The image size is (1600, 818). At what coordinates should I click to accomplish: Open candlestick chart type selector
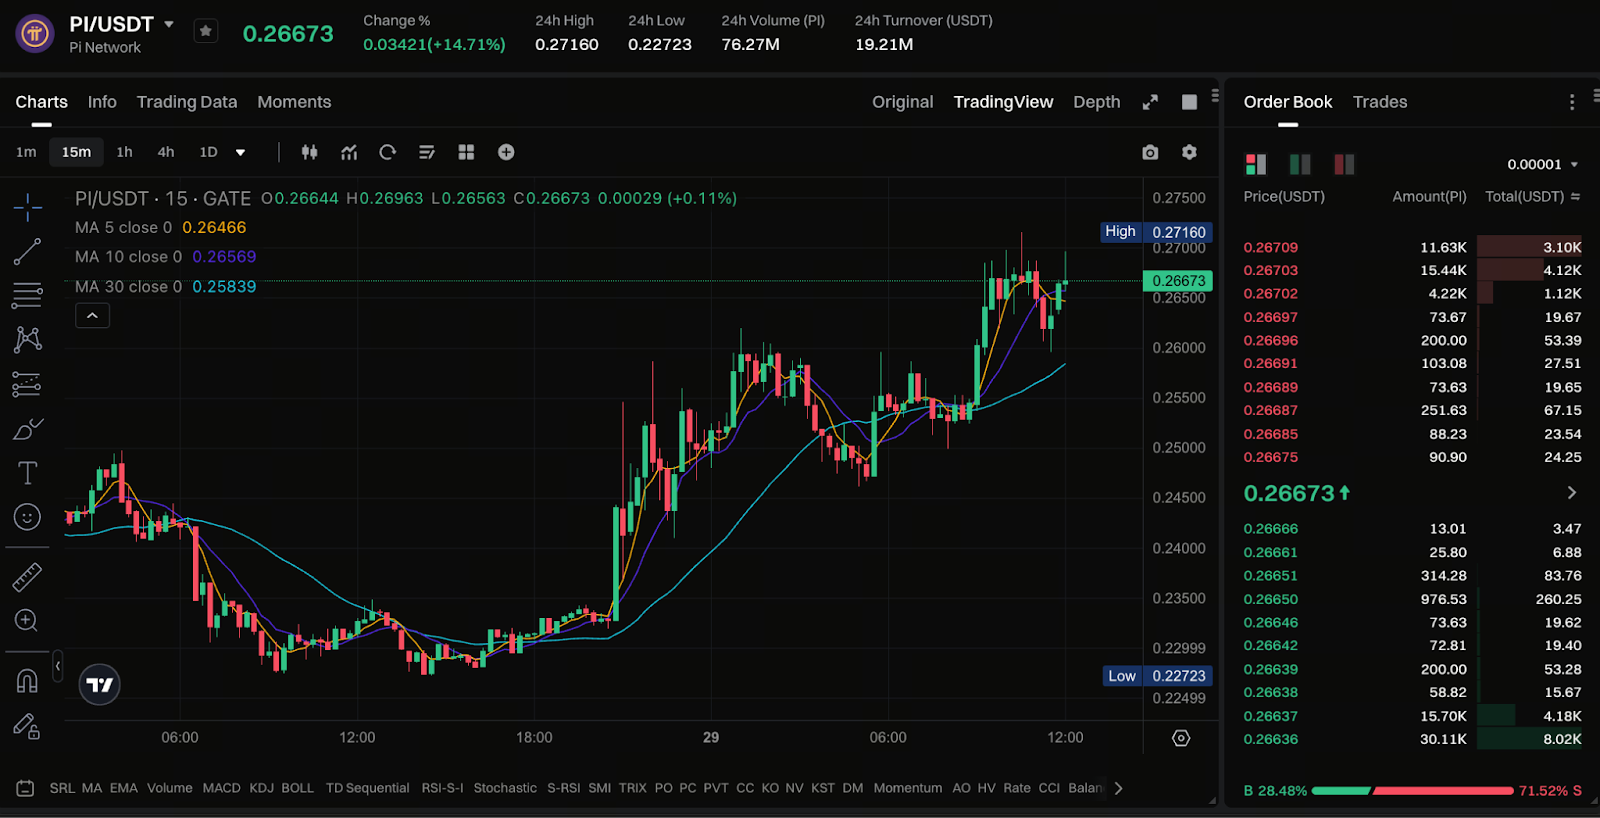pyautogui.click(x=310, y=152)
